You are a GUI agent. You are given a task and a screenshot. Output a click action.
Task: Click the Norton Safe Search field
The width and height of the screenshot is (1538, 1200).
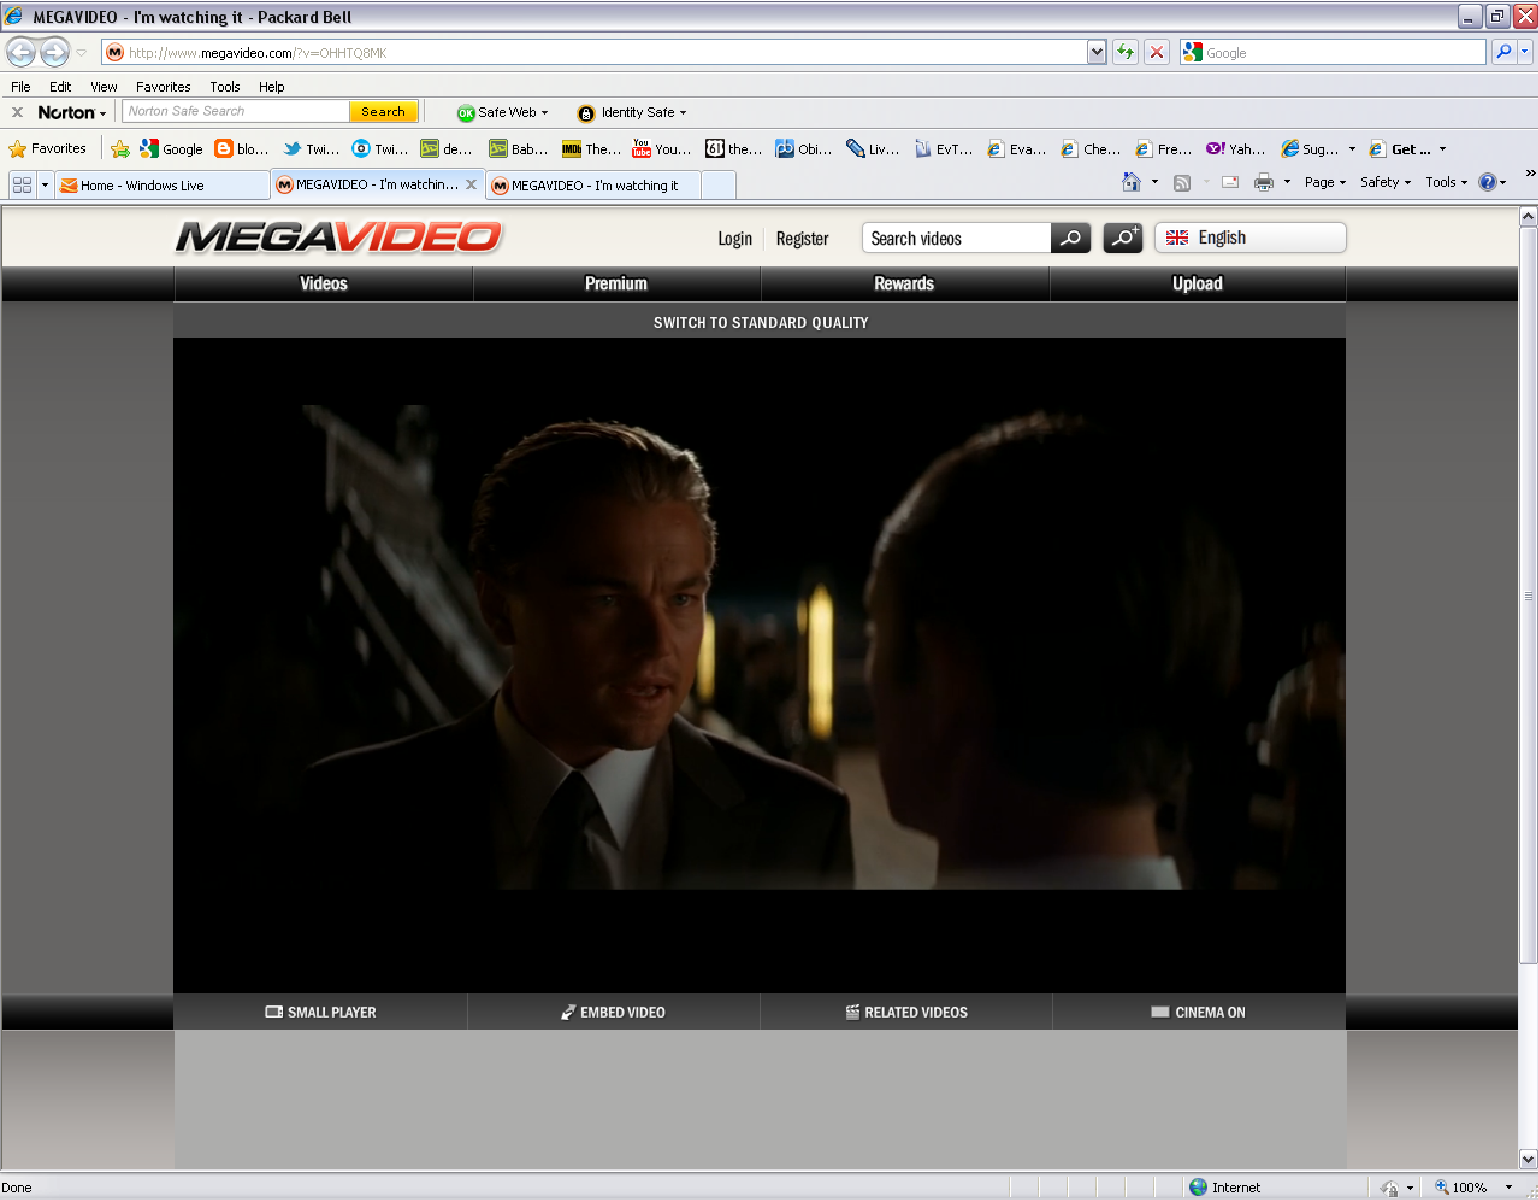coord(236,111)
